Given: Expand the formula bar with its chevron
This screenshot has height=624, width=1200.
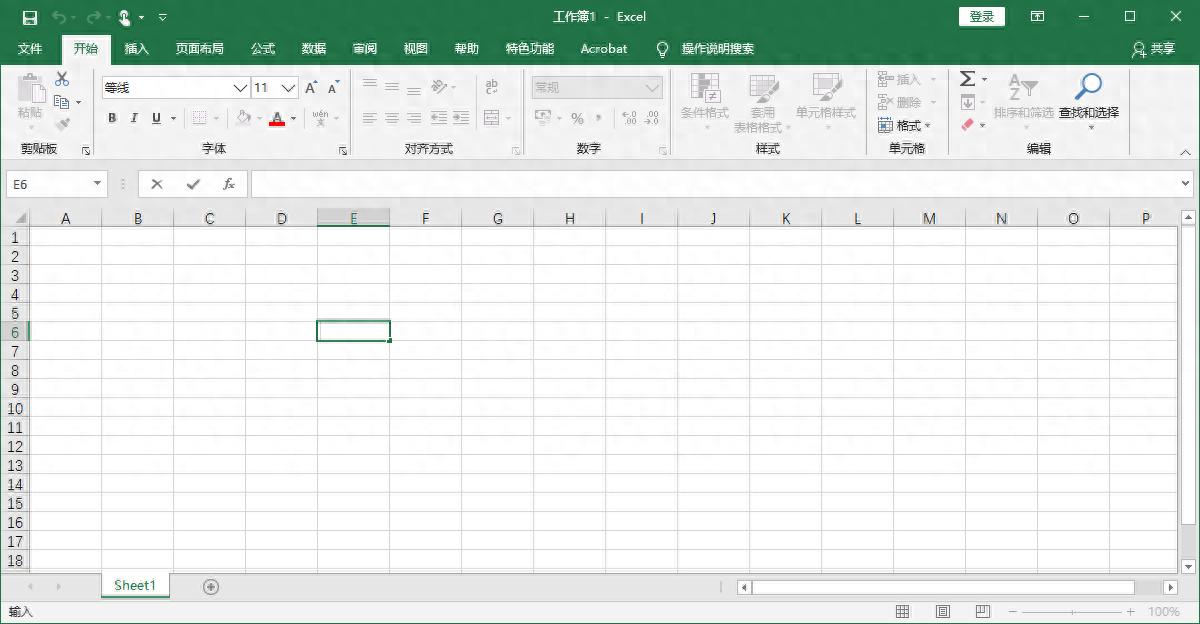Looking at the screenshot, I should [x=1186, y=184].
